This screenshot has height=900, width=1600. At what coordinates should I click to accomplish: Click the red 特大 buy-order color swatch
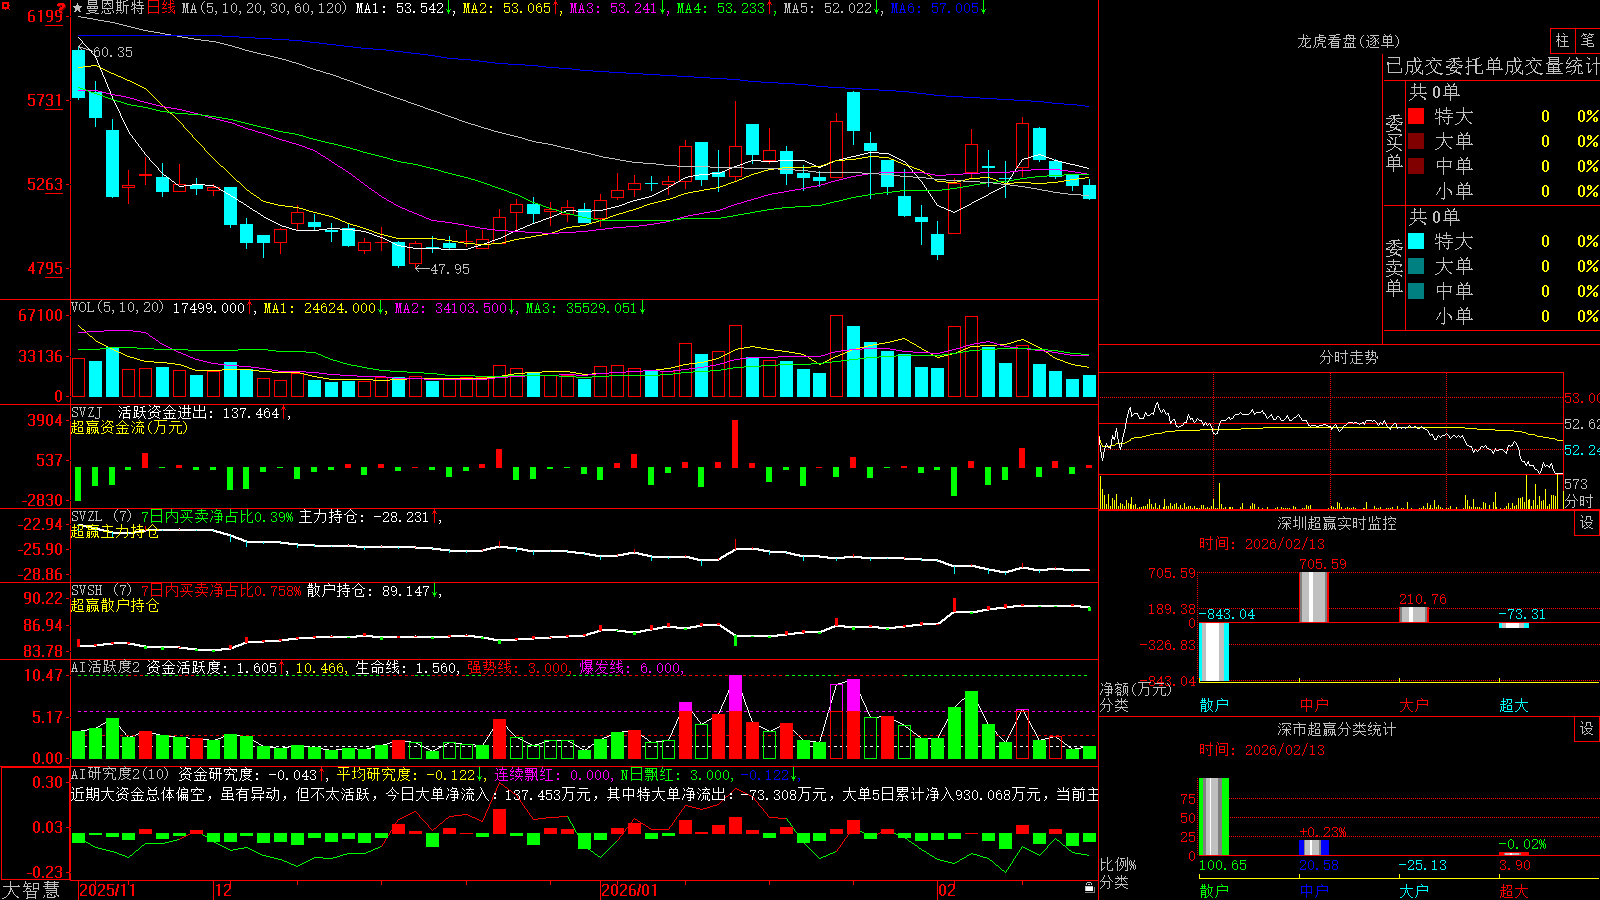pos(1416,116)
